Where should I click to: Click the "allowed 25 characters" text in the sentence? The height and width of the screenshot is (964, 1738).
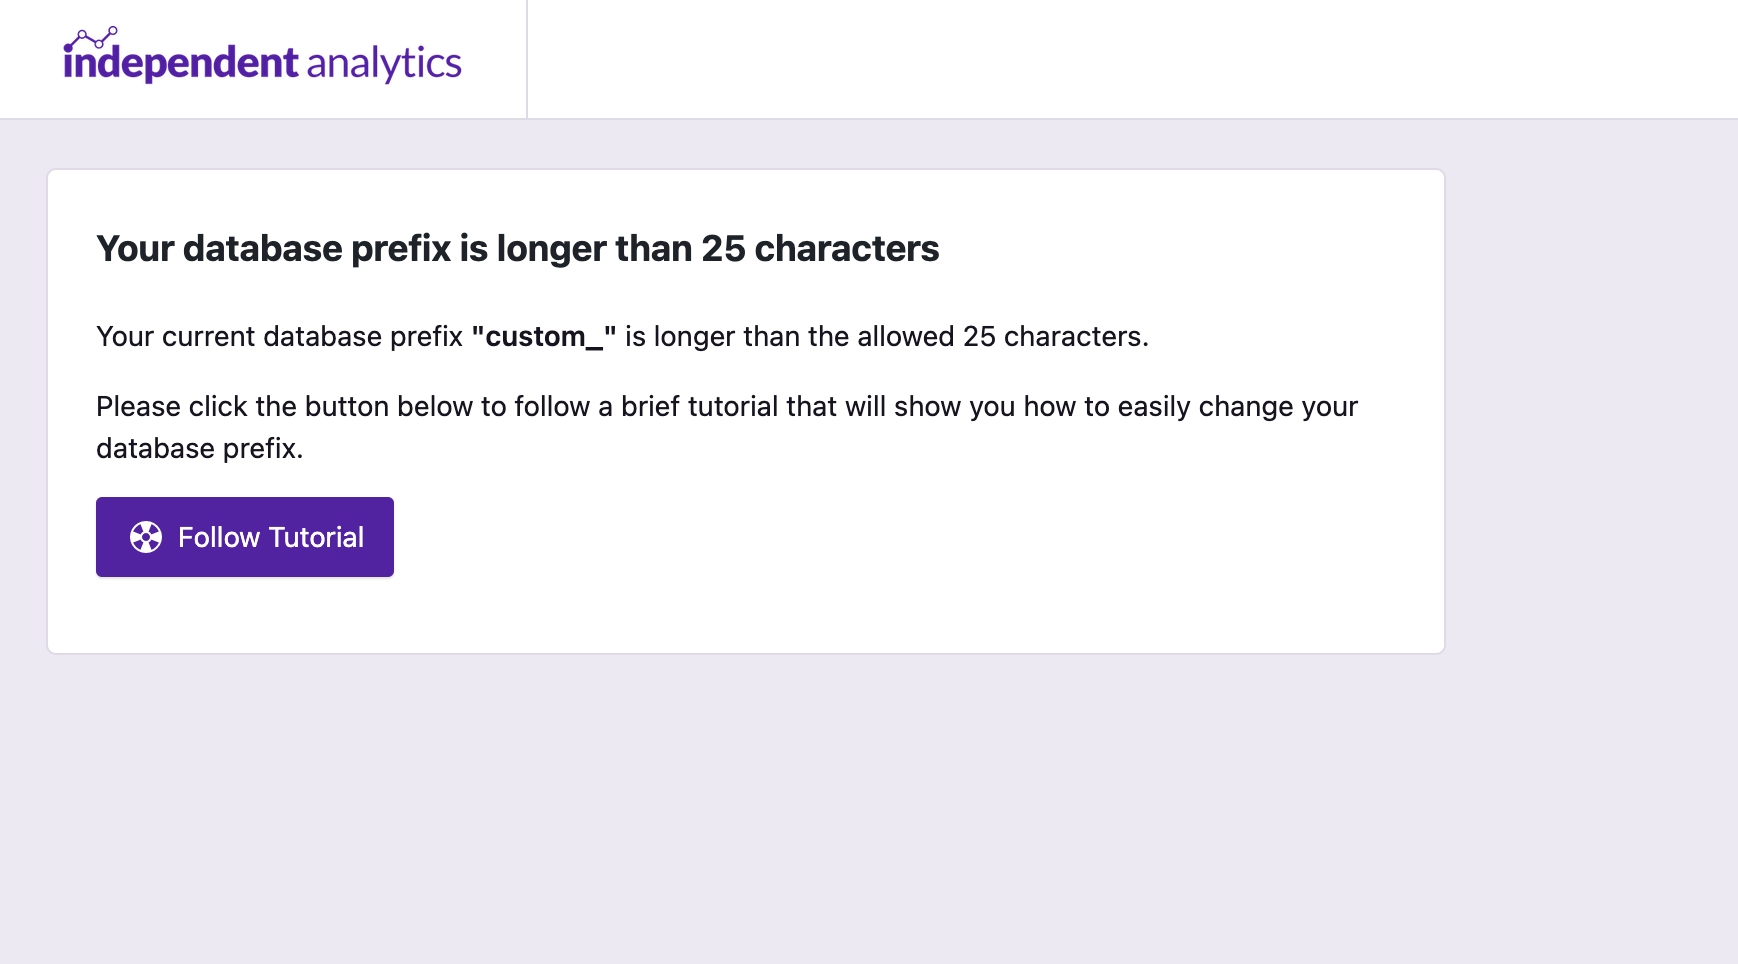1002,337
